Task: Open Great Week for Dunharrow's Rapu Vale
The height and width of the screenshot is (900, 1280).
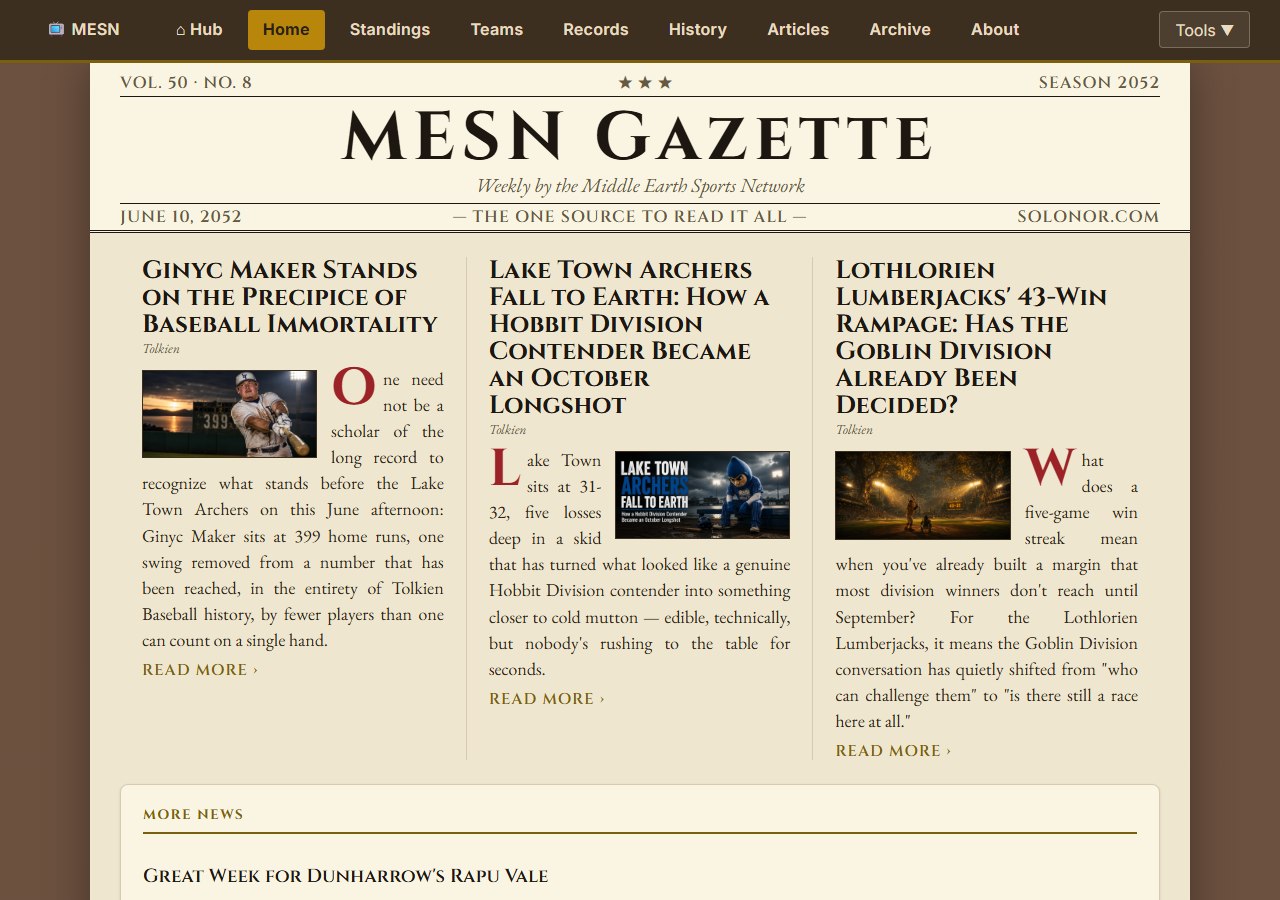Action: click(346, 876)
